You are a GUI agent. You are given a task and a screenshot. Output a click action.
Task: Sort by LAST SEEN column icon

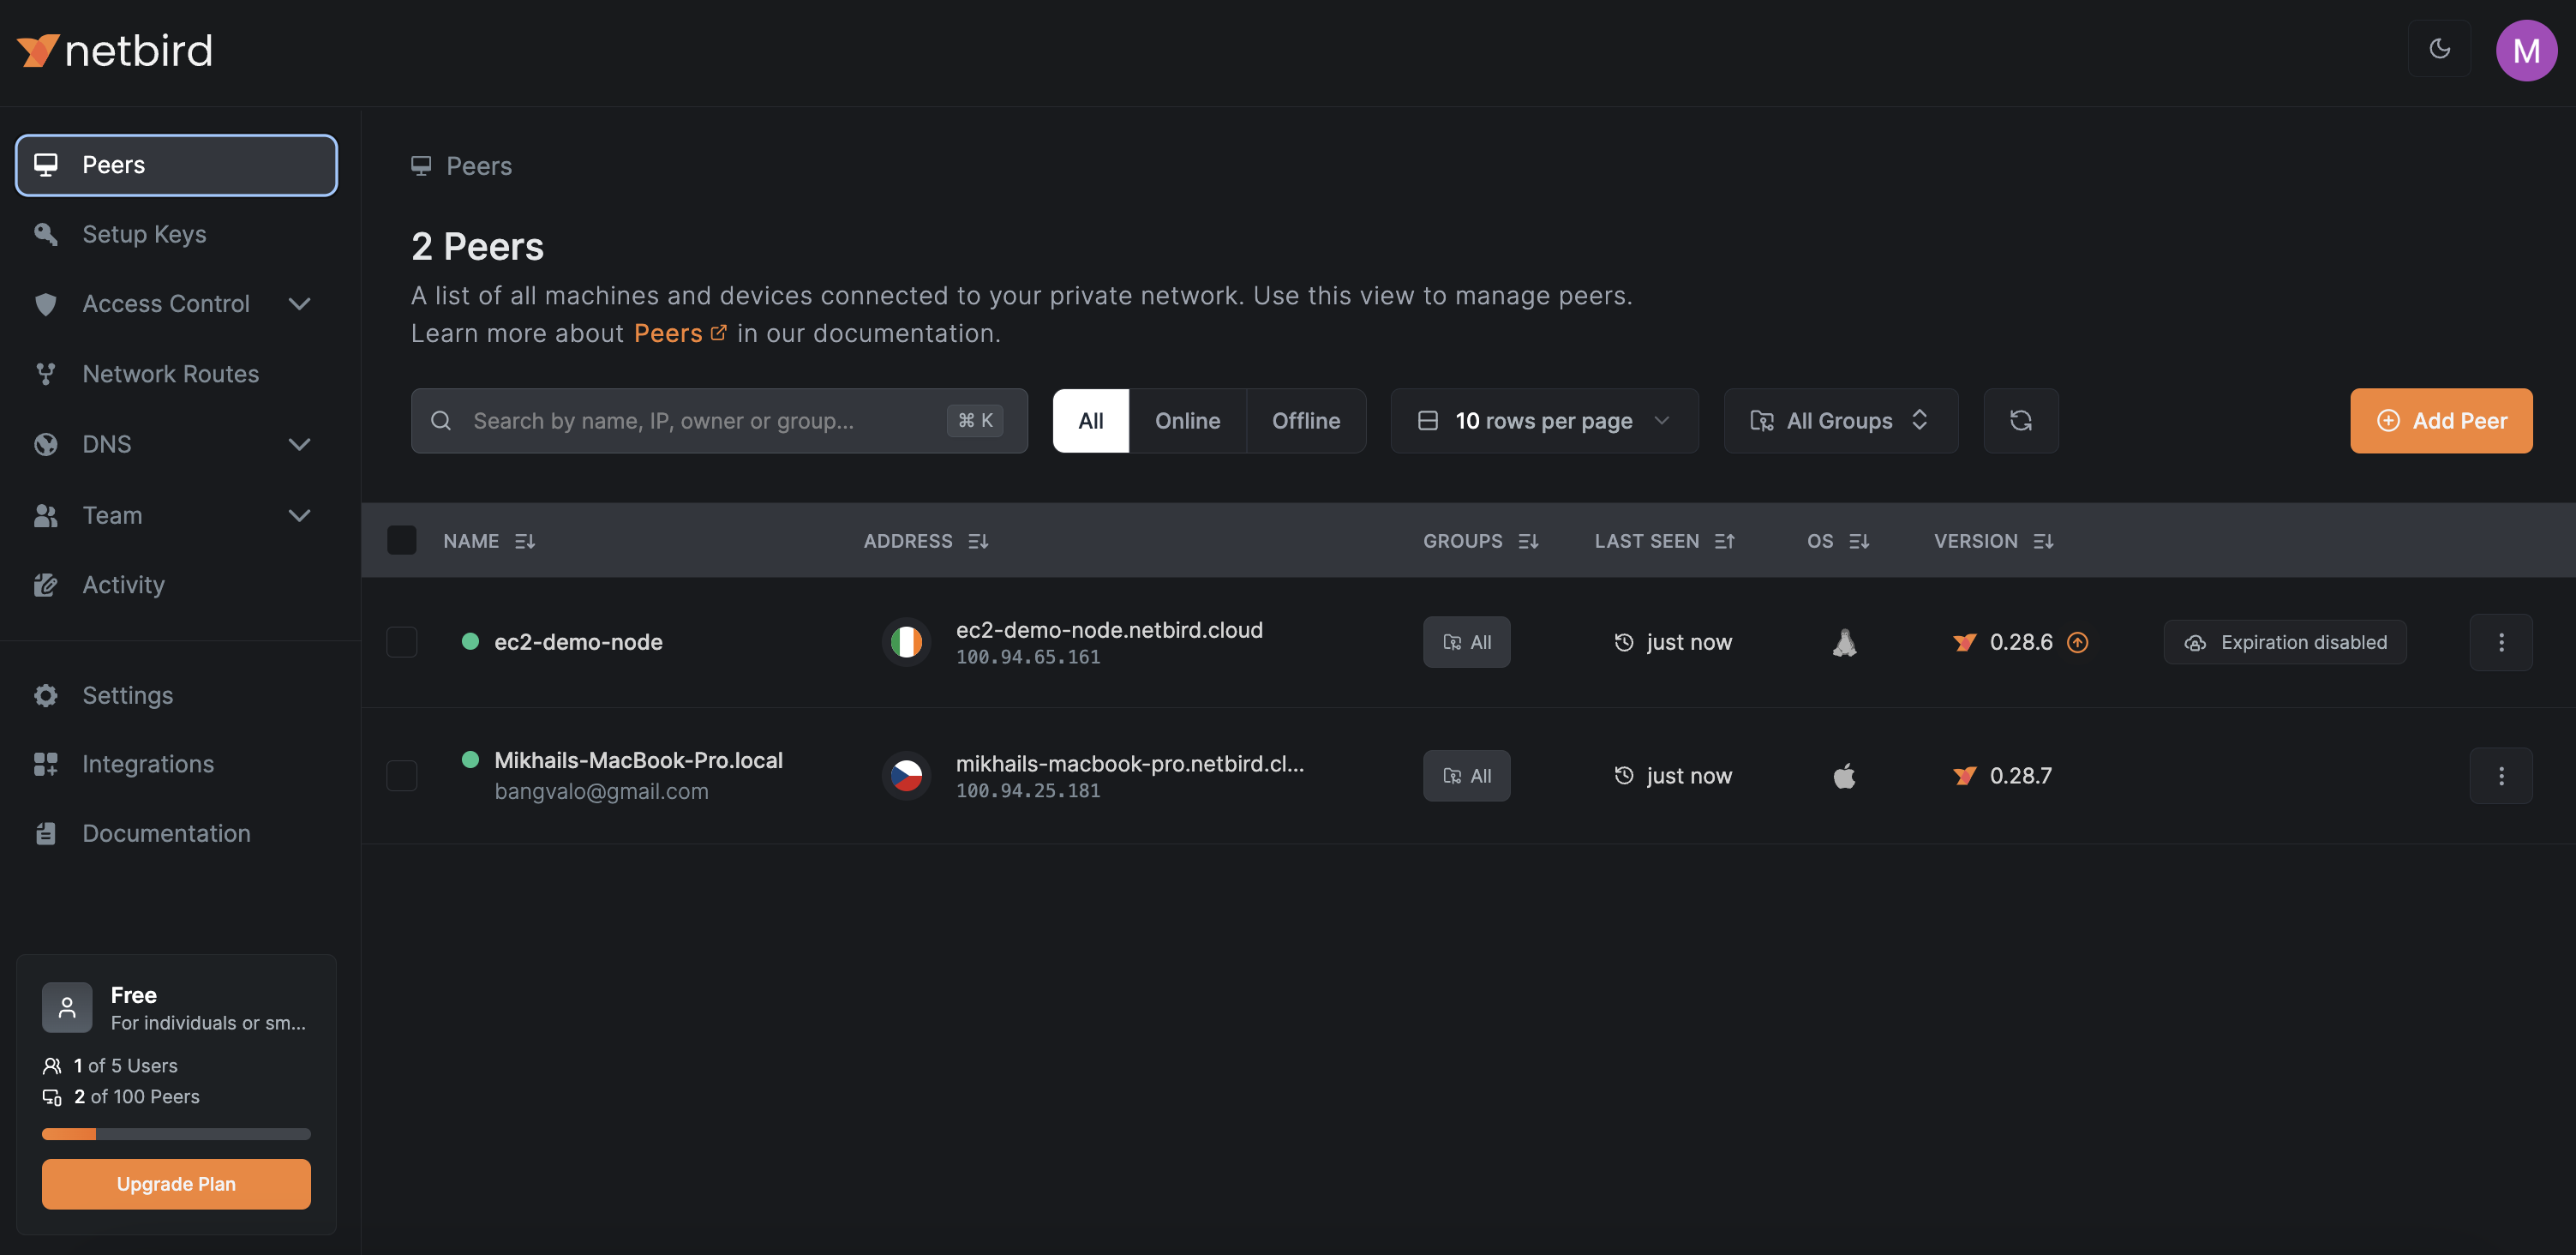pyautogui.click(x=1724, y=541)
